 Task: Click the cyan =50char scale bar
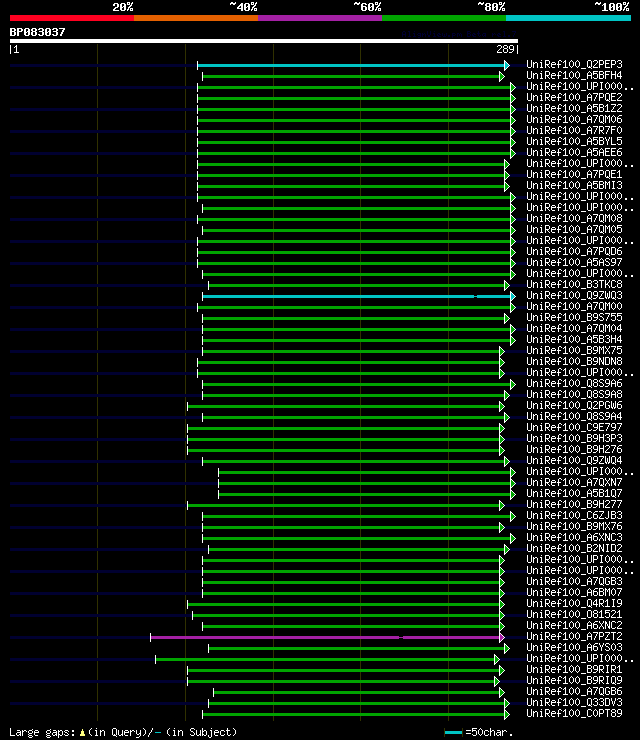click(454, 732)
